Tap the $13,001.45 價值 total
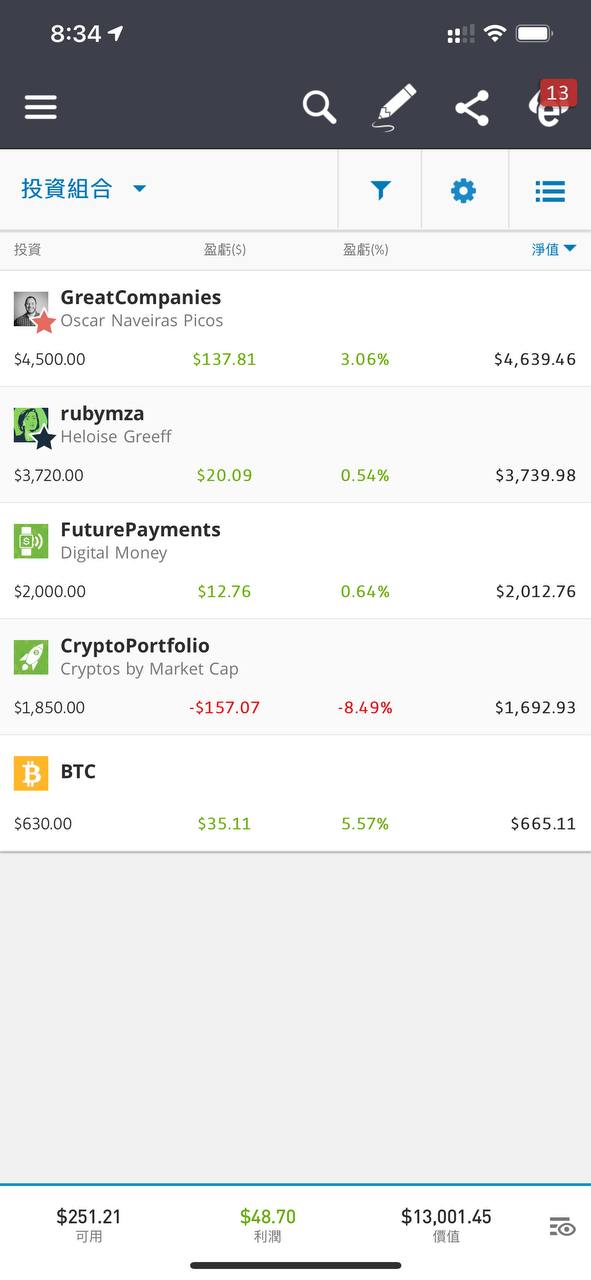Screen dimensions: 591x1280 (x=446, y=1225)
